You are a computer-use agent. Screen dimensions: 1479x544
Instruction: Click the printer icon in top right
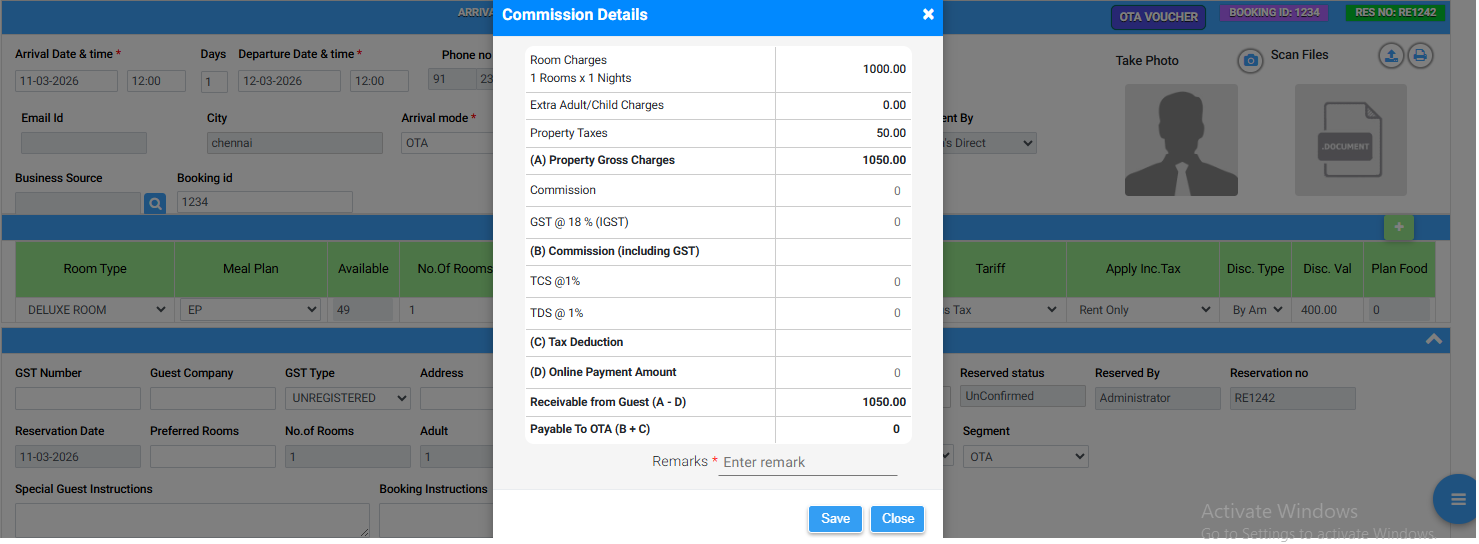click(x=1420, y=56)
